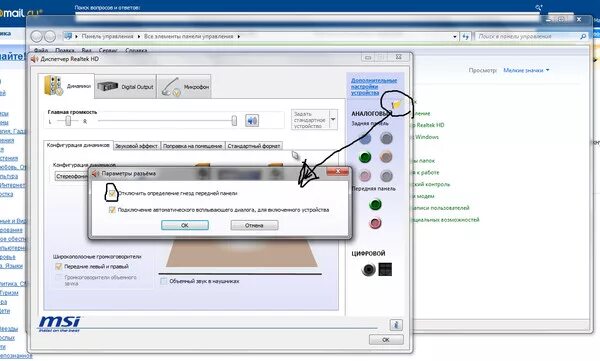
Task: Open the Звуковой эффект tab
Action: (x=136, y=146)
